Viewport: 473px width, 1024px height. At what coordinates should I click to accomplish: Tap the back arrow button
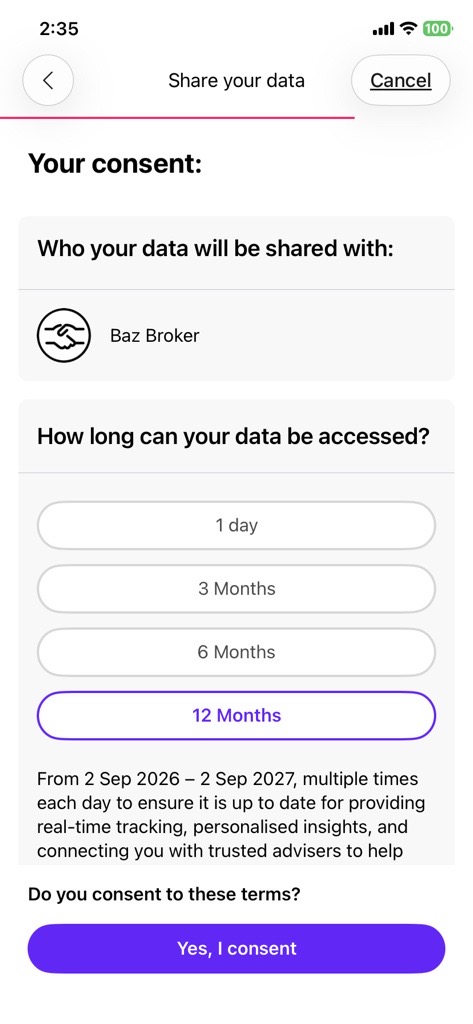48,80
